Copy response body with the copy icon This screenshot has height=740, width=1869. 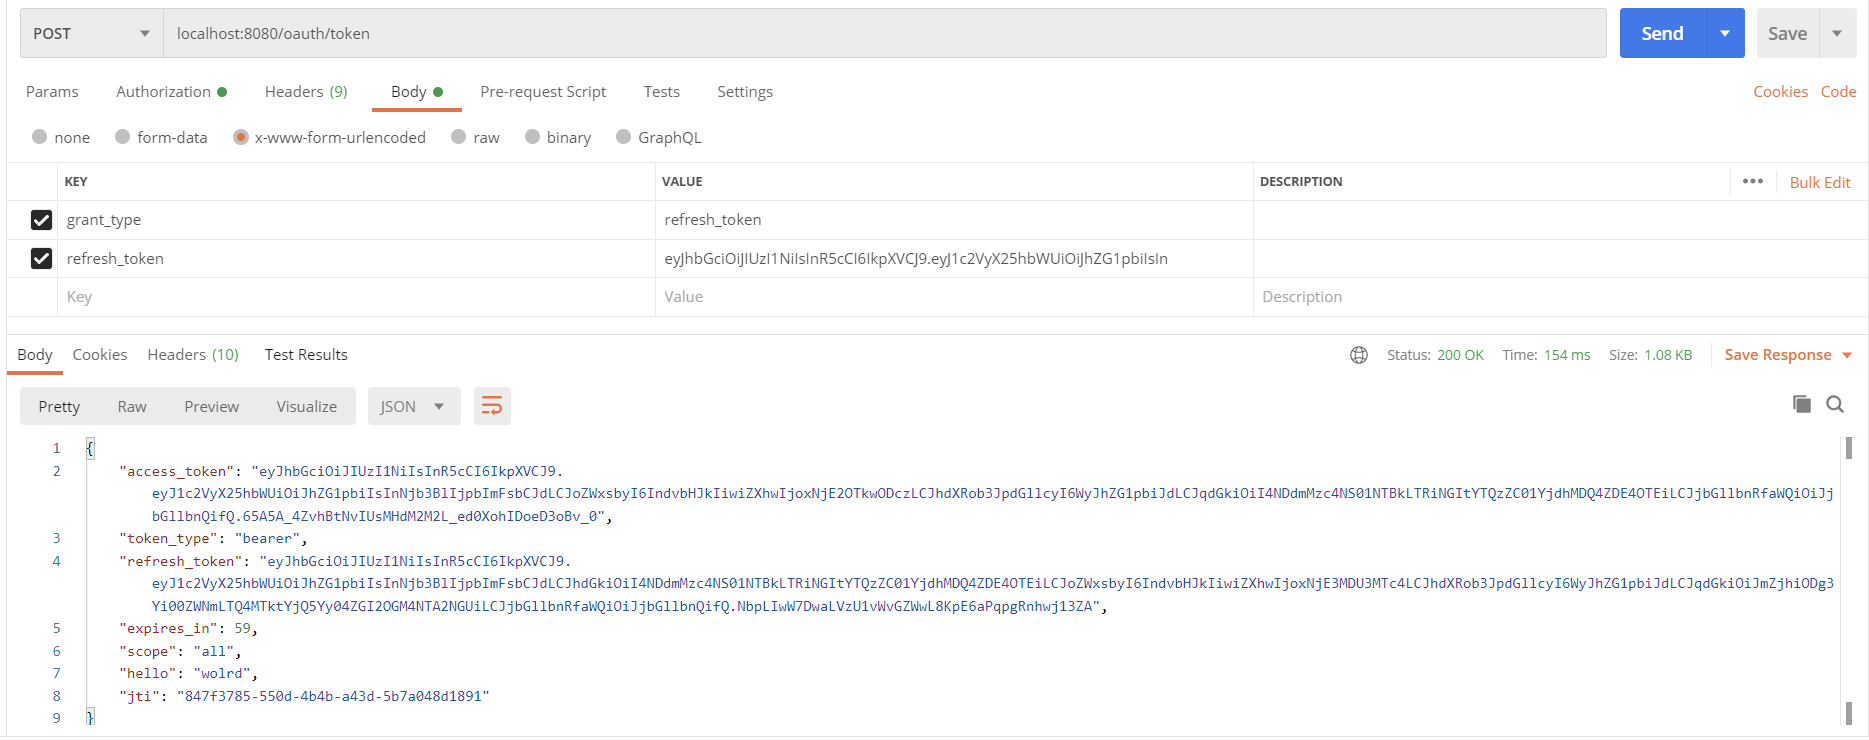1801,404
